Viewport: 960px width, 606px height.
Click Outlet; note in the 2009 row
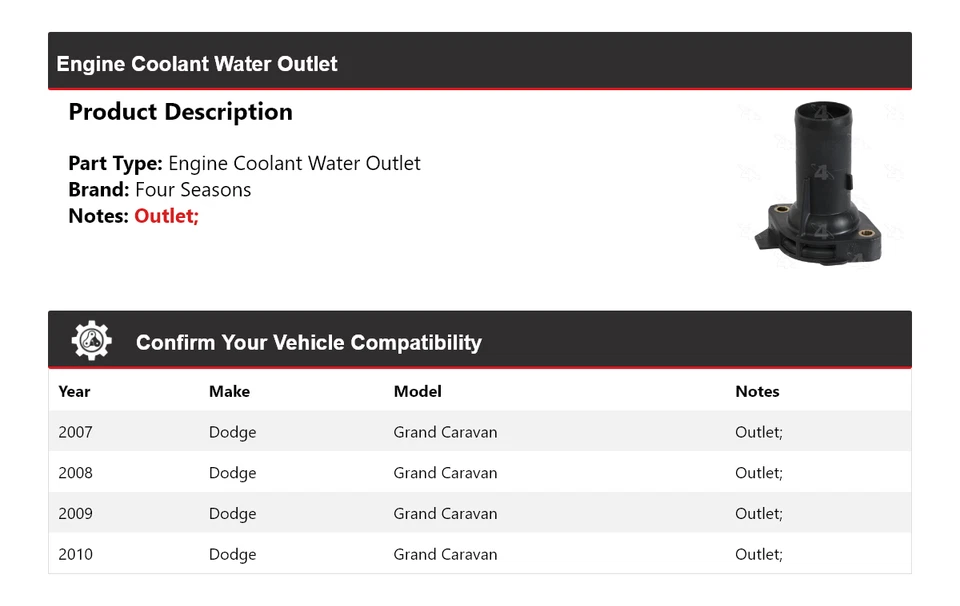[x=759, y=514]
